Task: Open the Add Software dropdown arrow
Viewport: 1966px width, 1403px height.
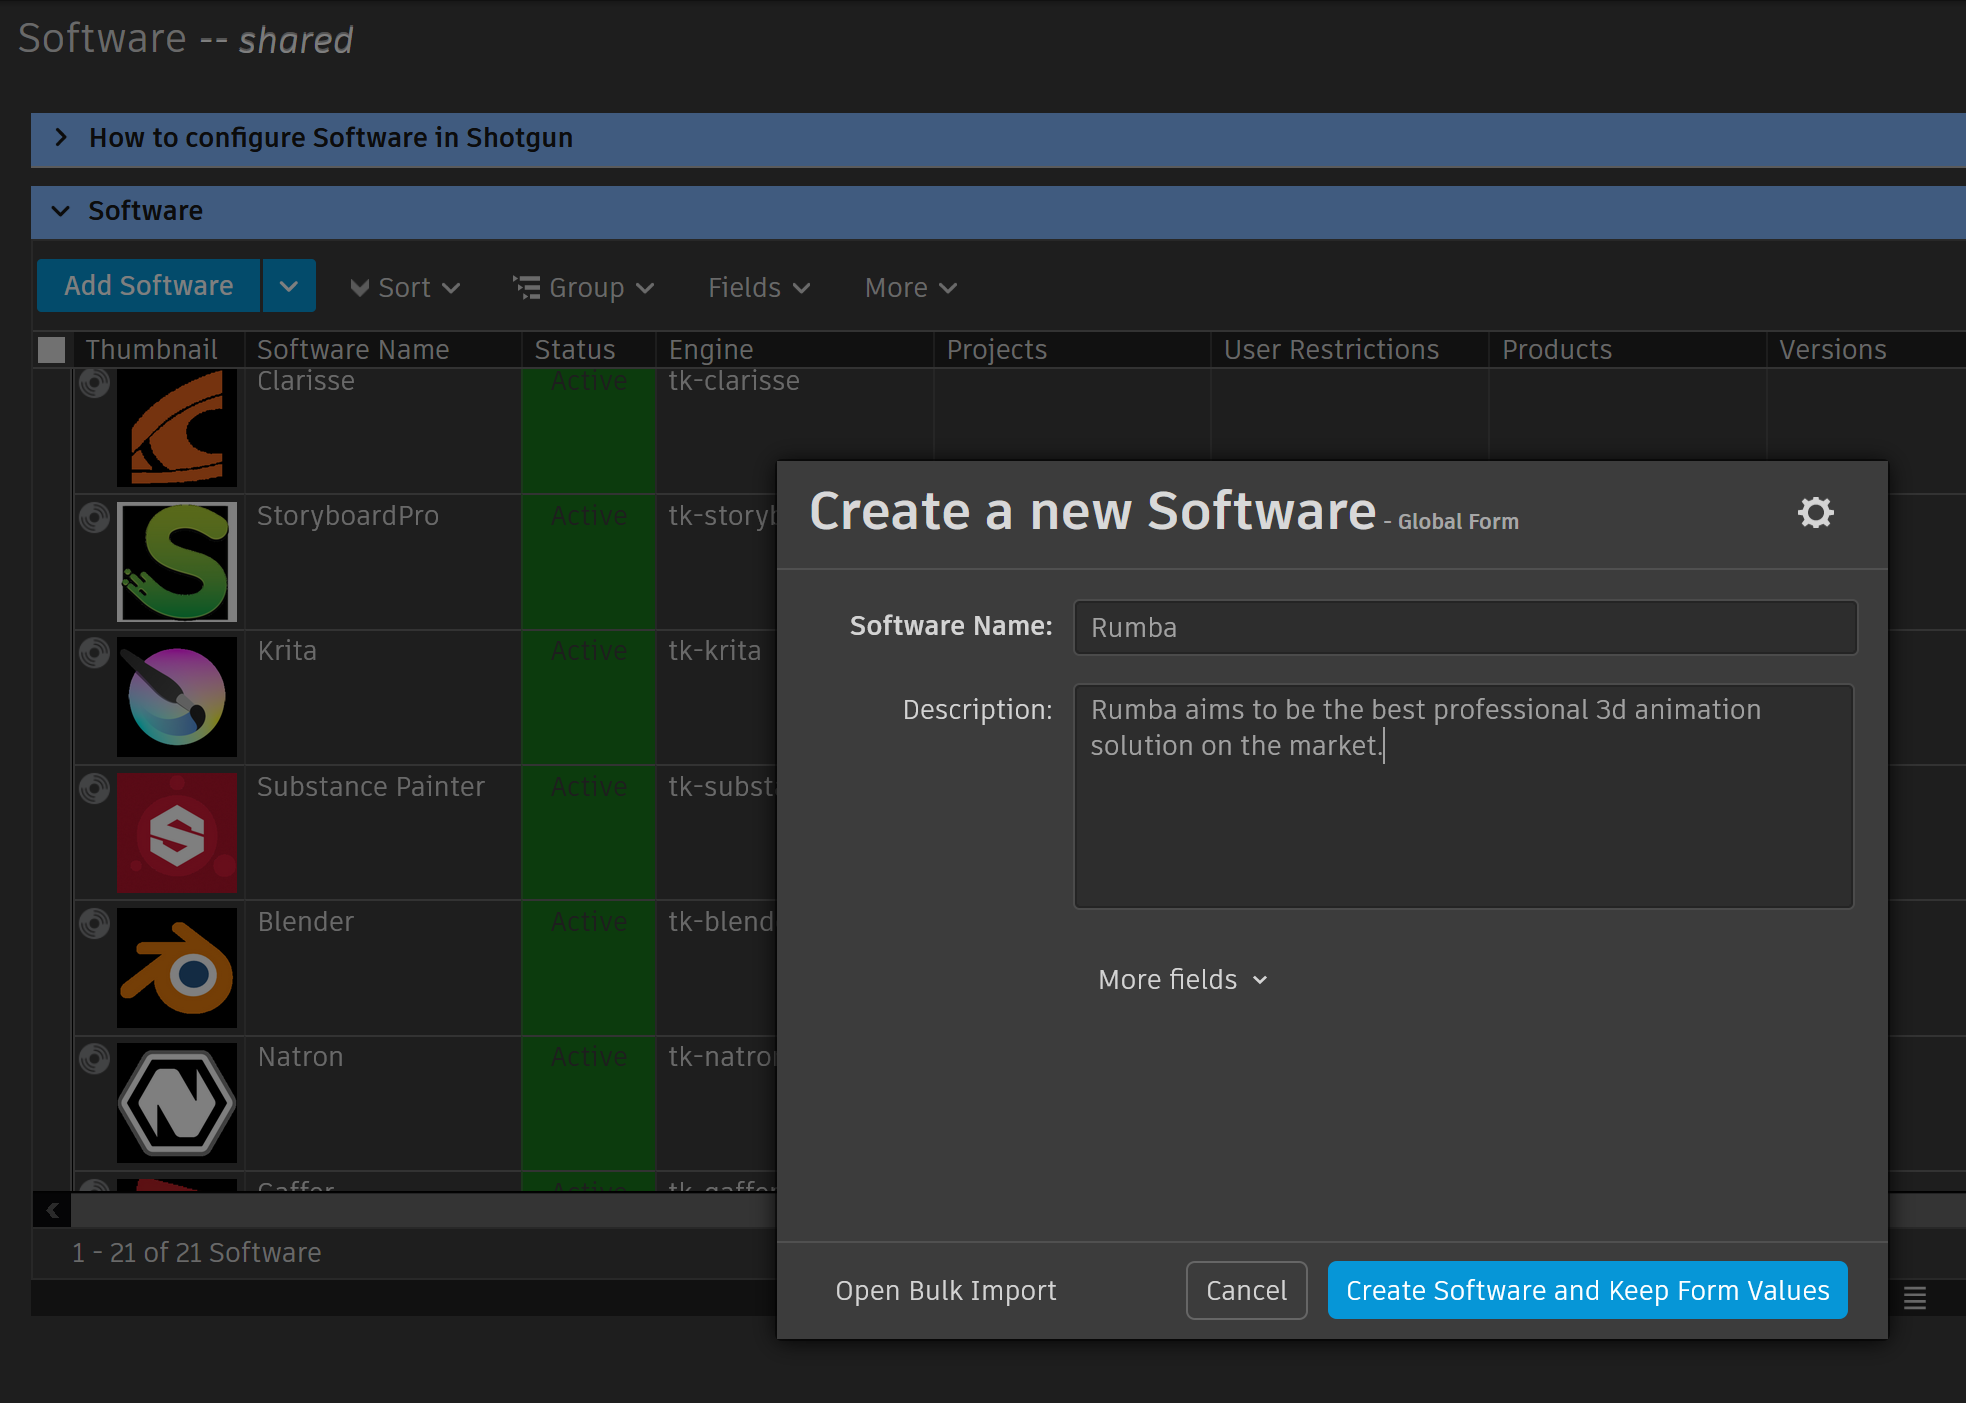Action: [289, 287]
